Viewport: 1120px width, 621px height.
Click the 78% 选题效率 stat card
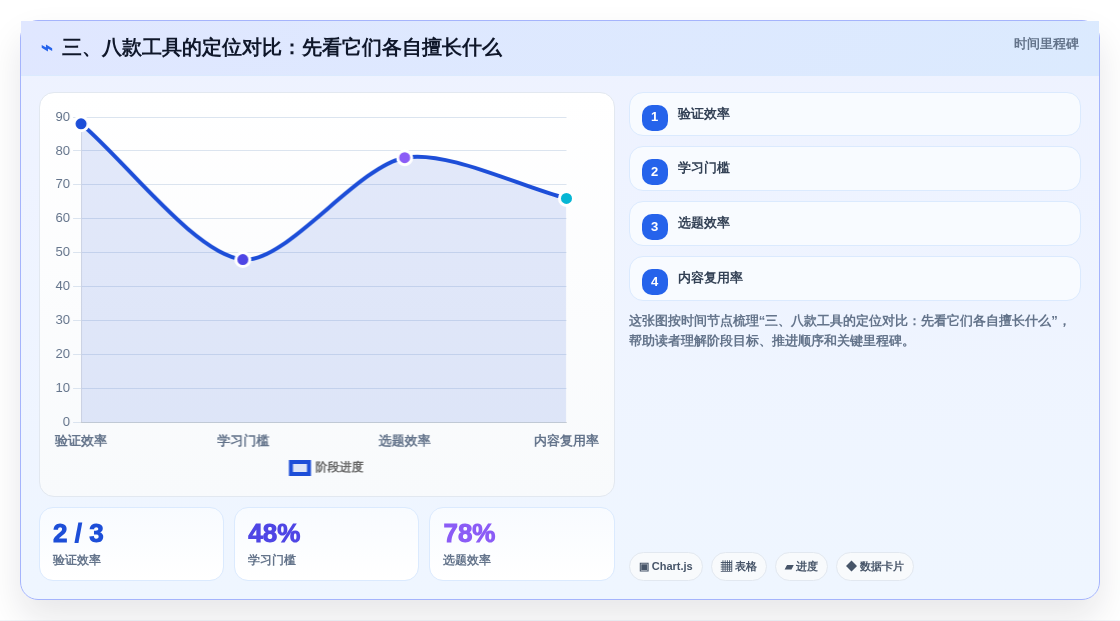(x=522, y=545)
